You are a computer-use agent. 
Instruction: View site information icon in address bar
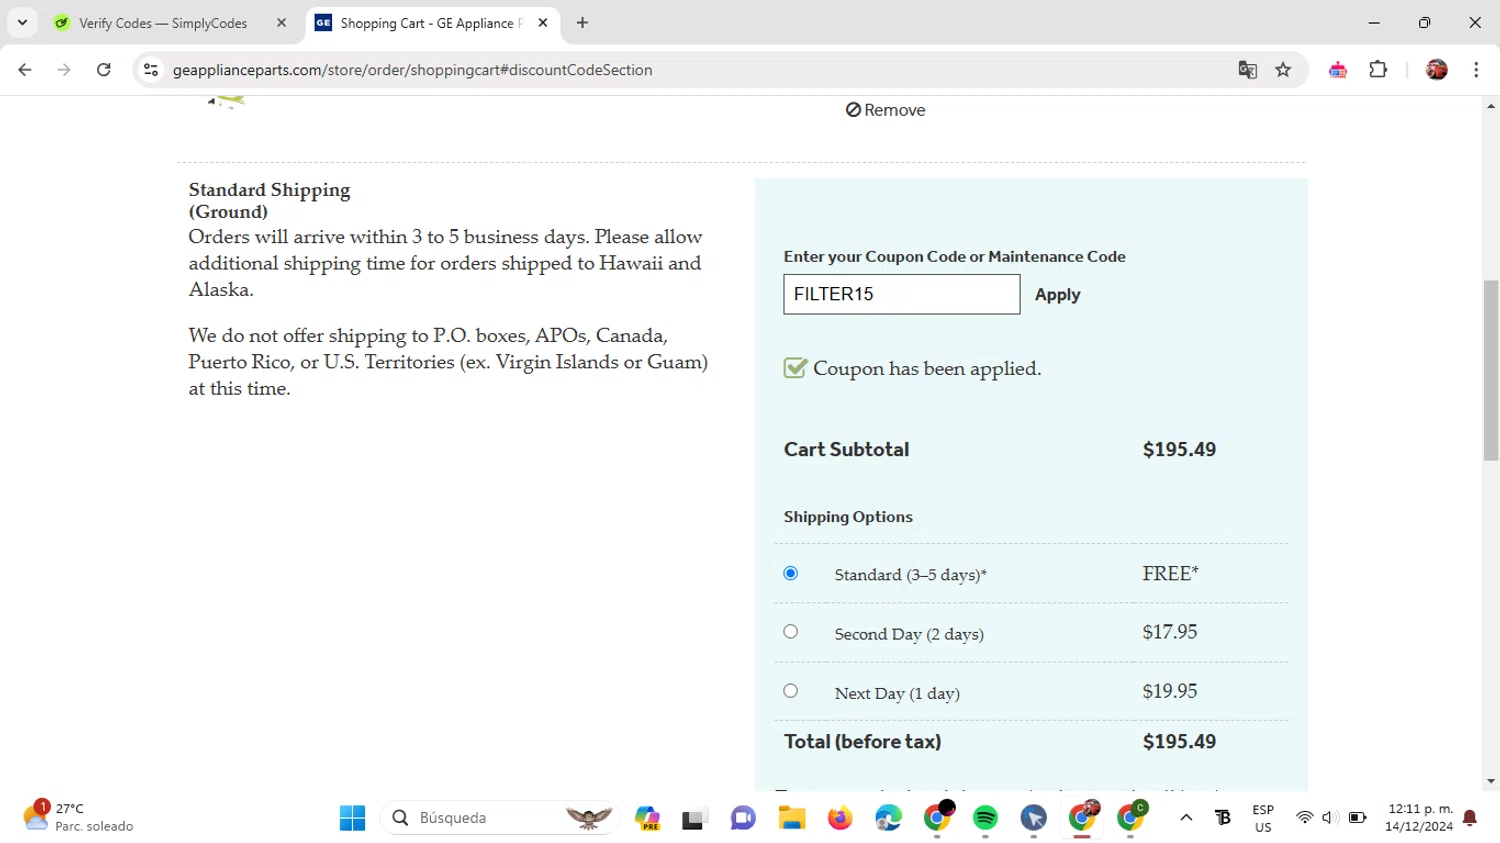point(151,70)
